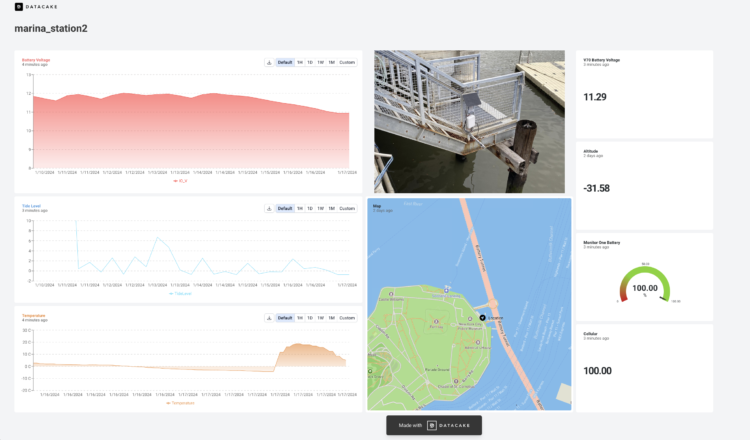750x440 pixels.
Task: Toggle the Temperature legend entry
Action: (180, 403)
